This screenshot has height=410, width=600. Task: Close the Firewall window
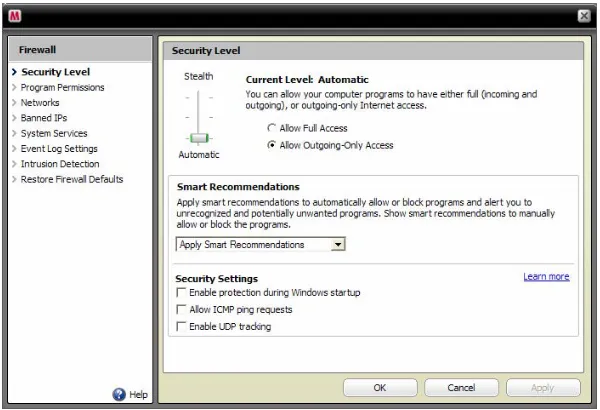584,16
